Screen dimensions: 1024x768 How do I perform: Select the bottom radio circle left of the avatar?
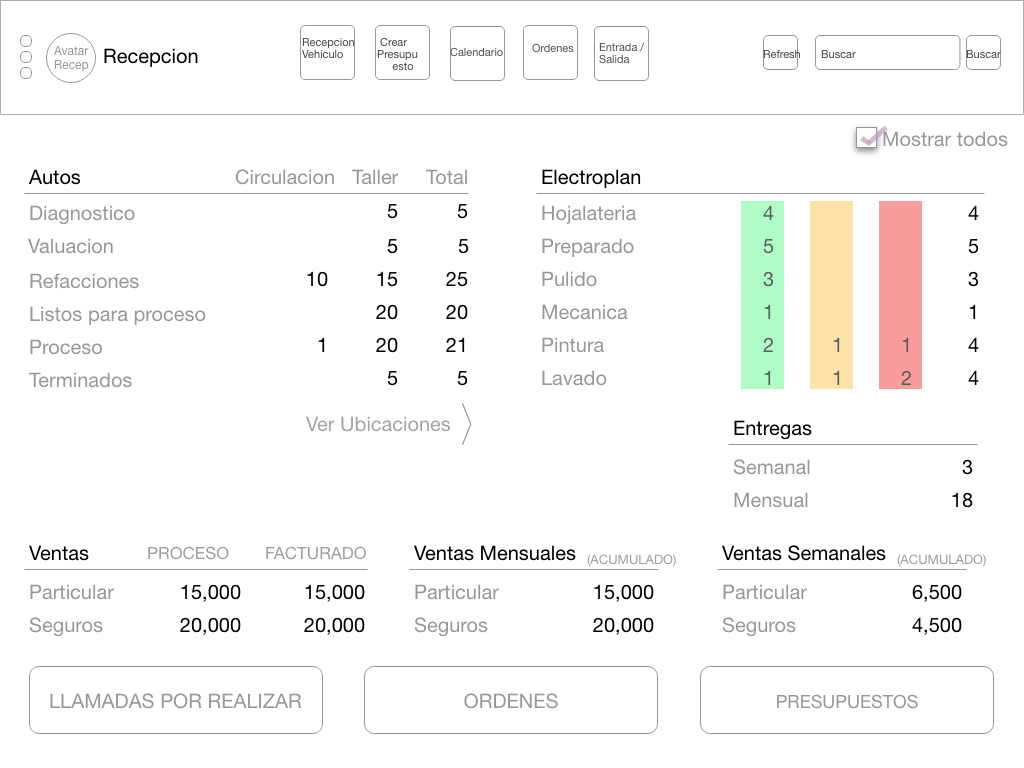[x=26, y=73]
